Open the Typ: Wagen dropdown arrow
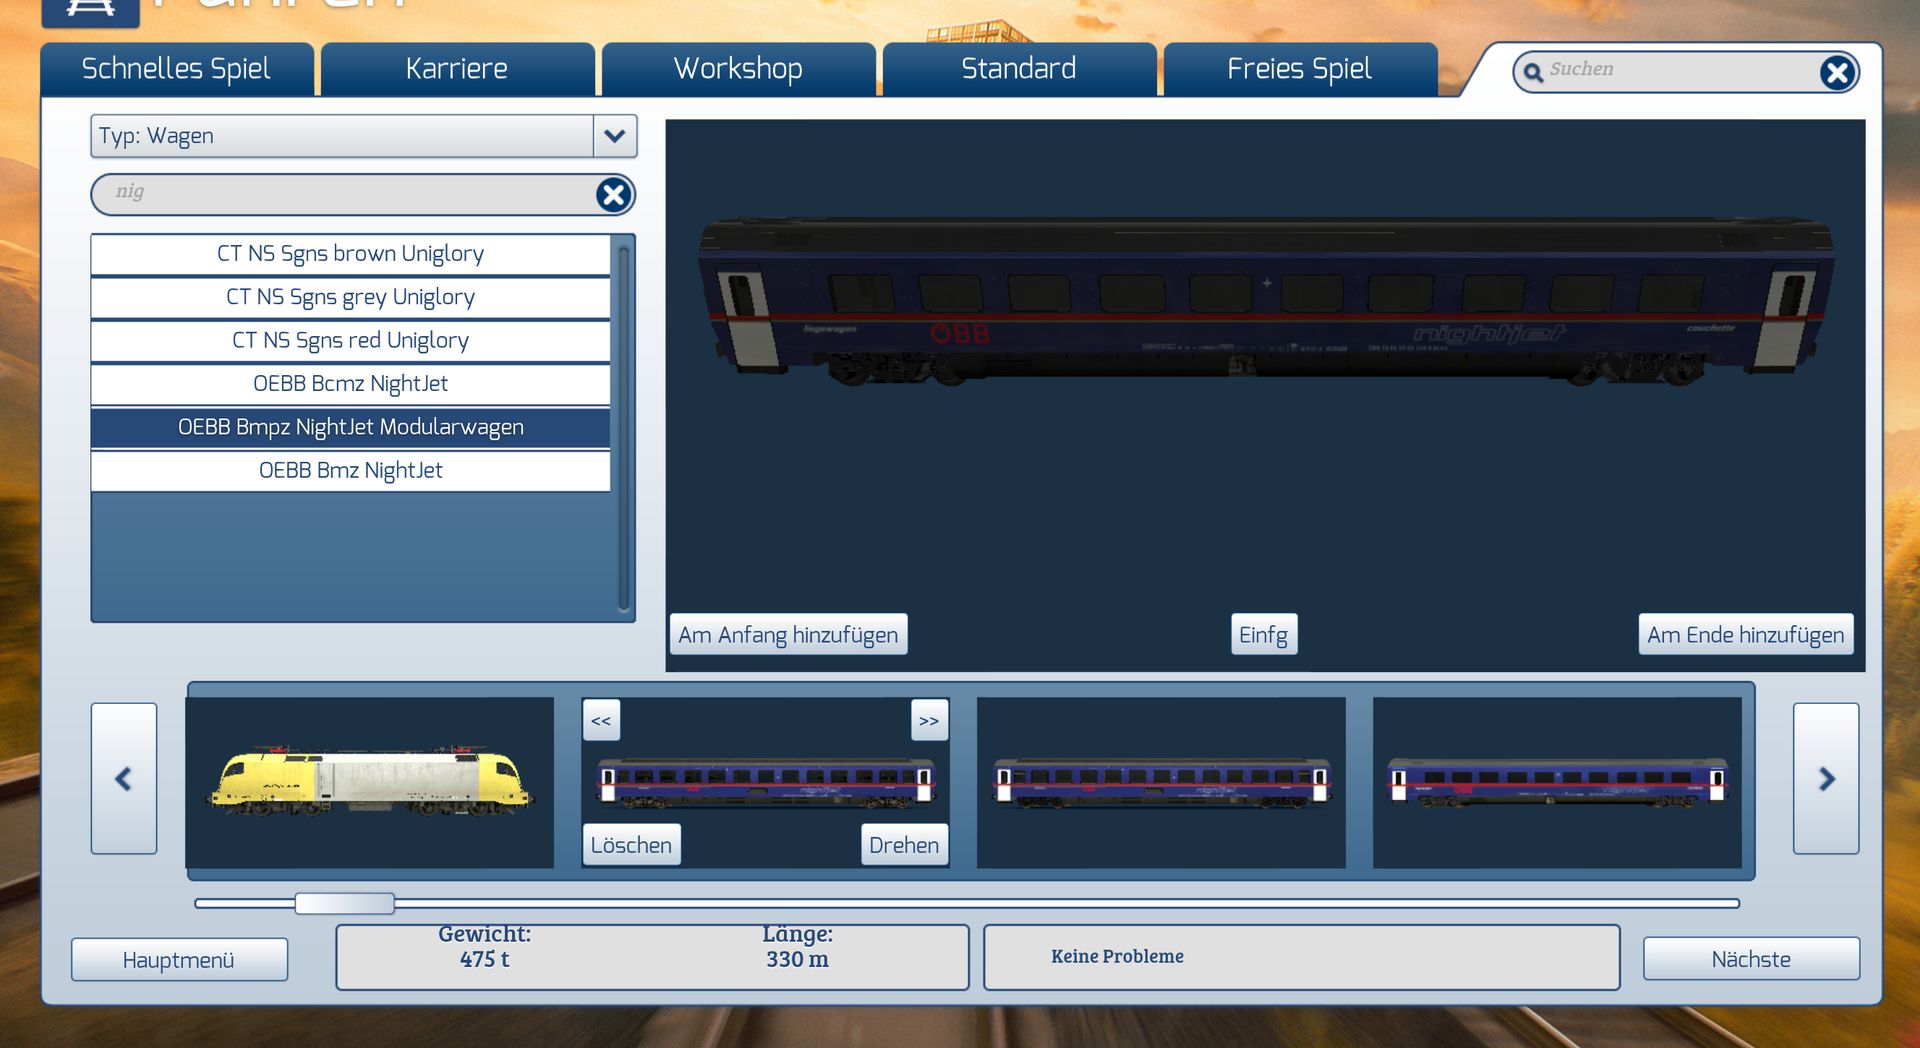This screenshot has width=1920, height=1048. point(615,136)
